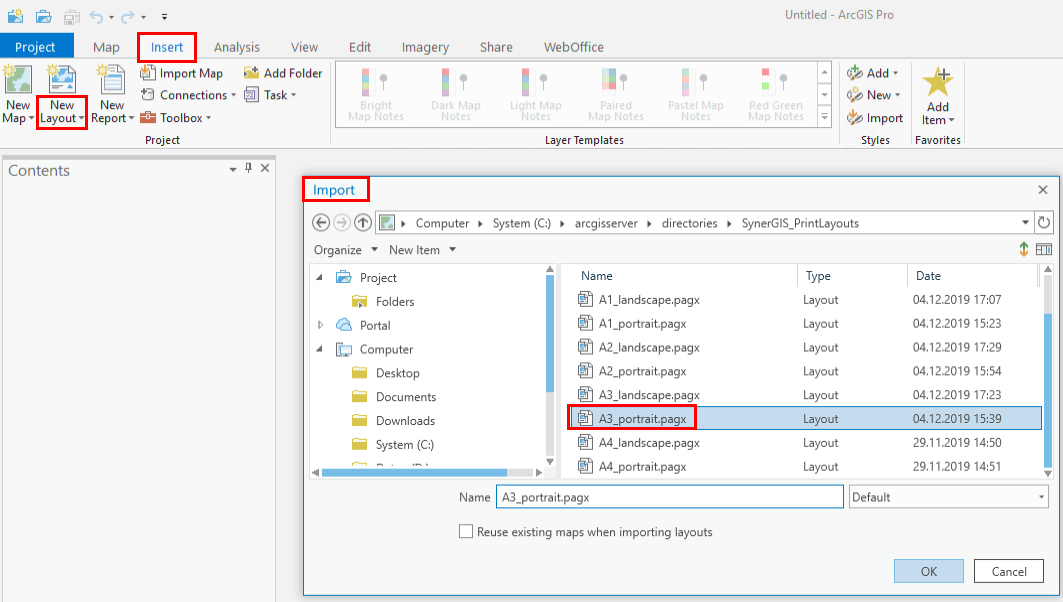The height and width of the screenshot is (602, 1063).
Task: Expand the Portal tree node
Action: pos(321,324)
